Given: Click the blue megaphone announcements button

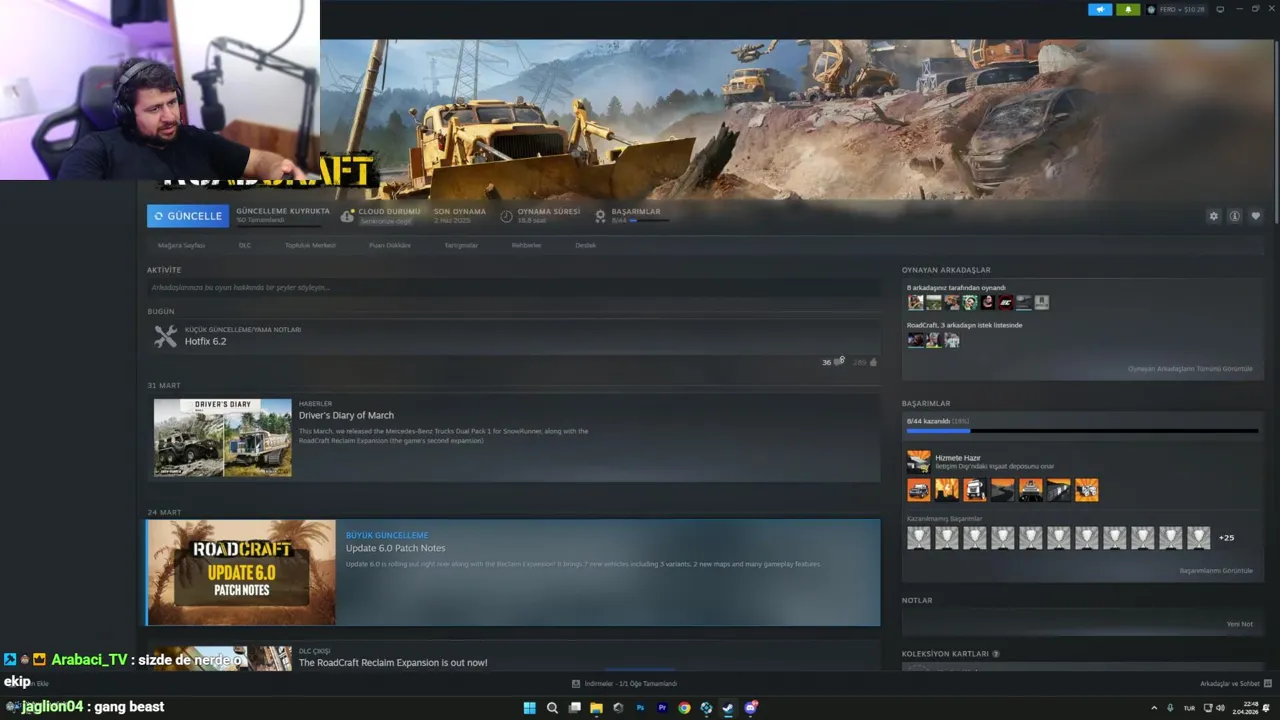Looking at the screenshot, I should pyautogui.click(x=1100, y=9).
